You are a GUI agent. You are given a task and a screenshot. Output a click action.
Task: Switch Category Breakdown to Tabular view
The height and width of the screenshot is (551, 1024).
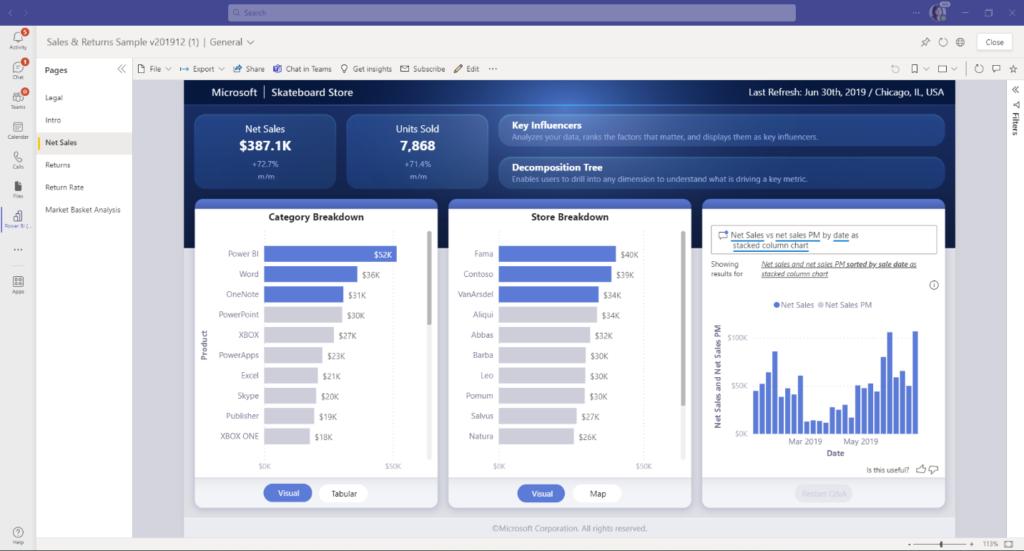point(344,494)
